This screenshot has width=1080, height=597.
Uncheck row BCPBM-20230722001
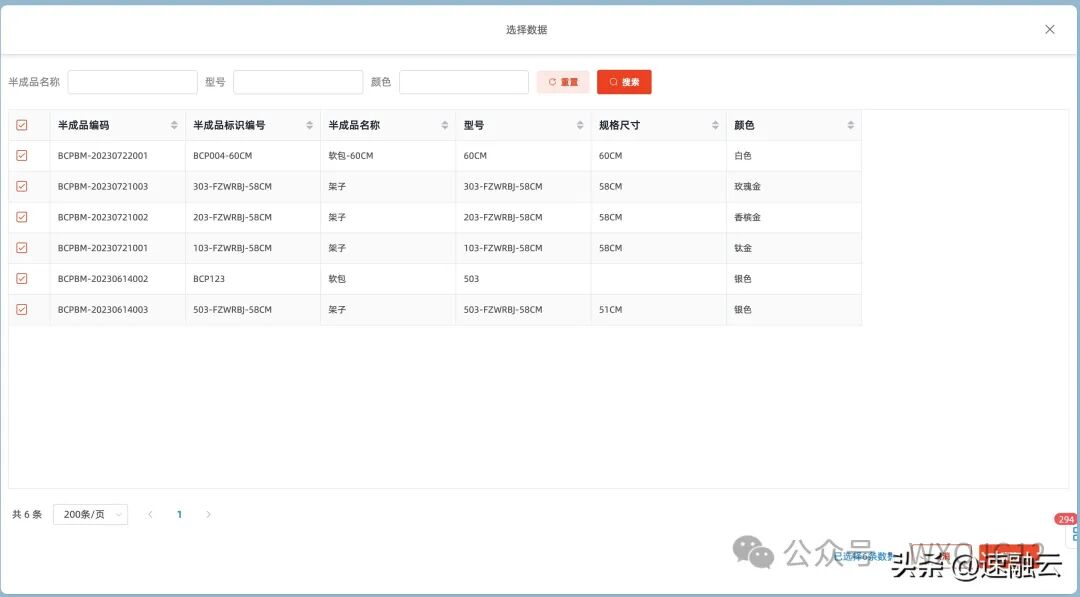[22, 156]
